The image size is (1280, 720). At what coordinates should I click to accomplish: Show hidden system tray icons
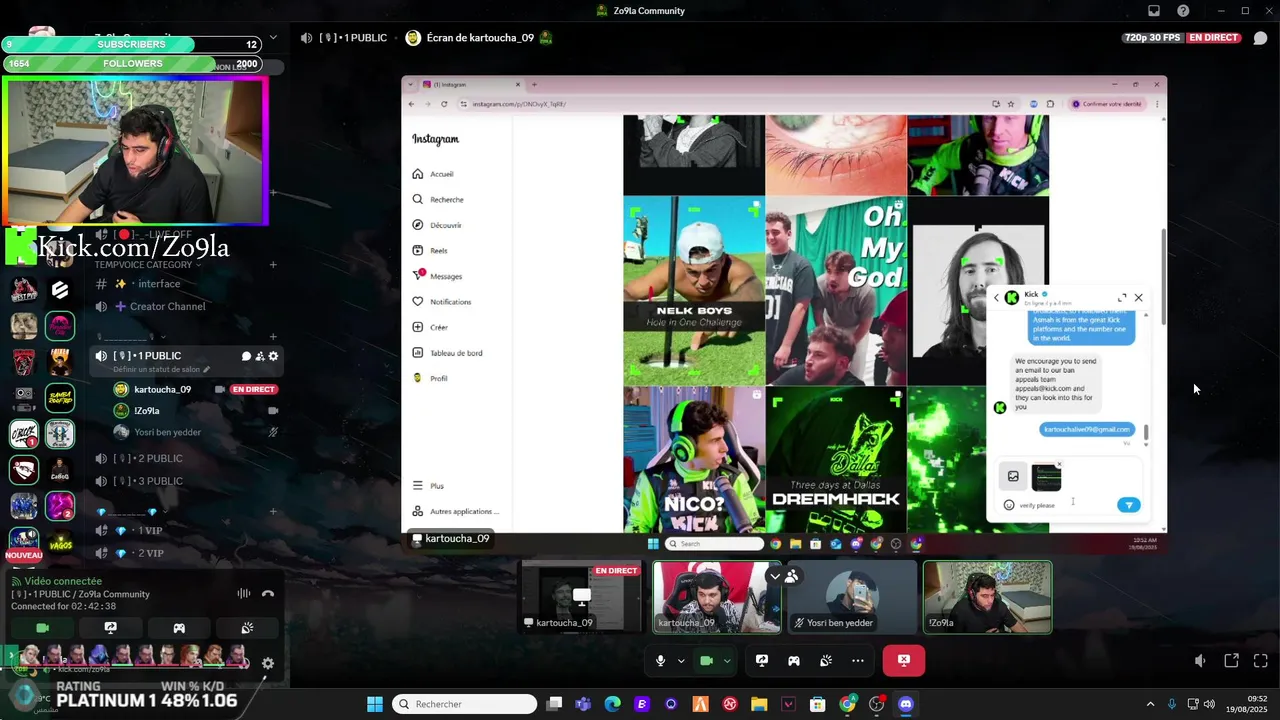coord(1150,704)
